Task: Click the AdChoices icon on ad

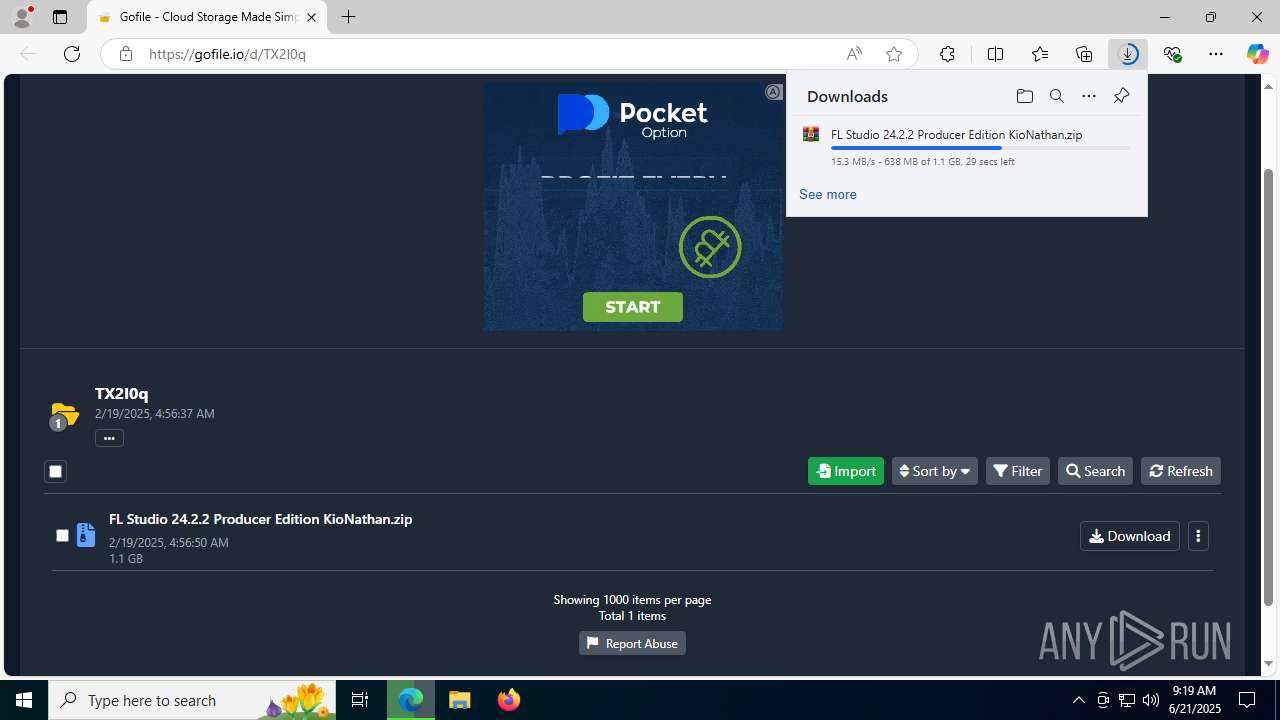Action: (x=773, y=92)
